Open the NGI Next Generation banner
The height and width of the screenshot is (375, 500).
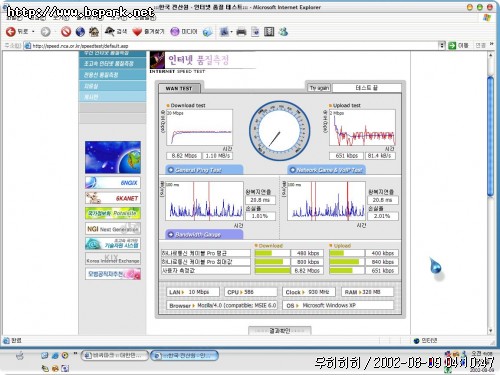(113, 229)
